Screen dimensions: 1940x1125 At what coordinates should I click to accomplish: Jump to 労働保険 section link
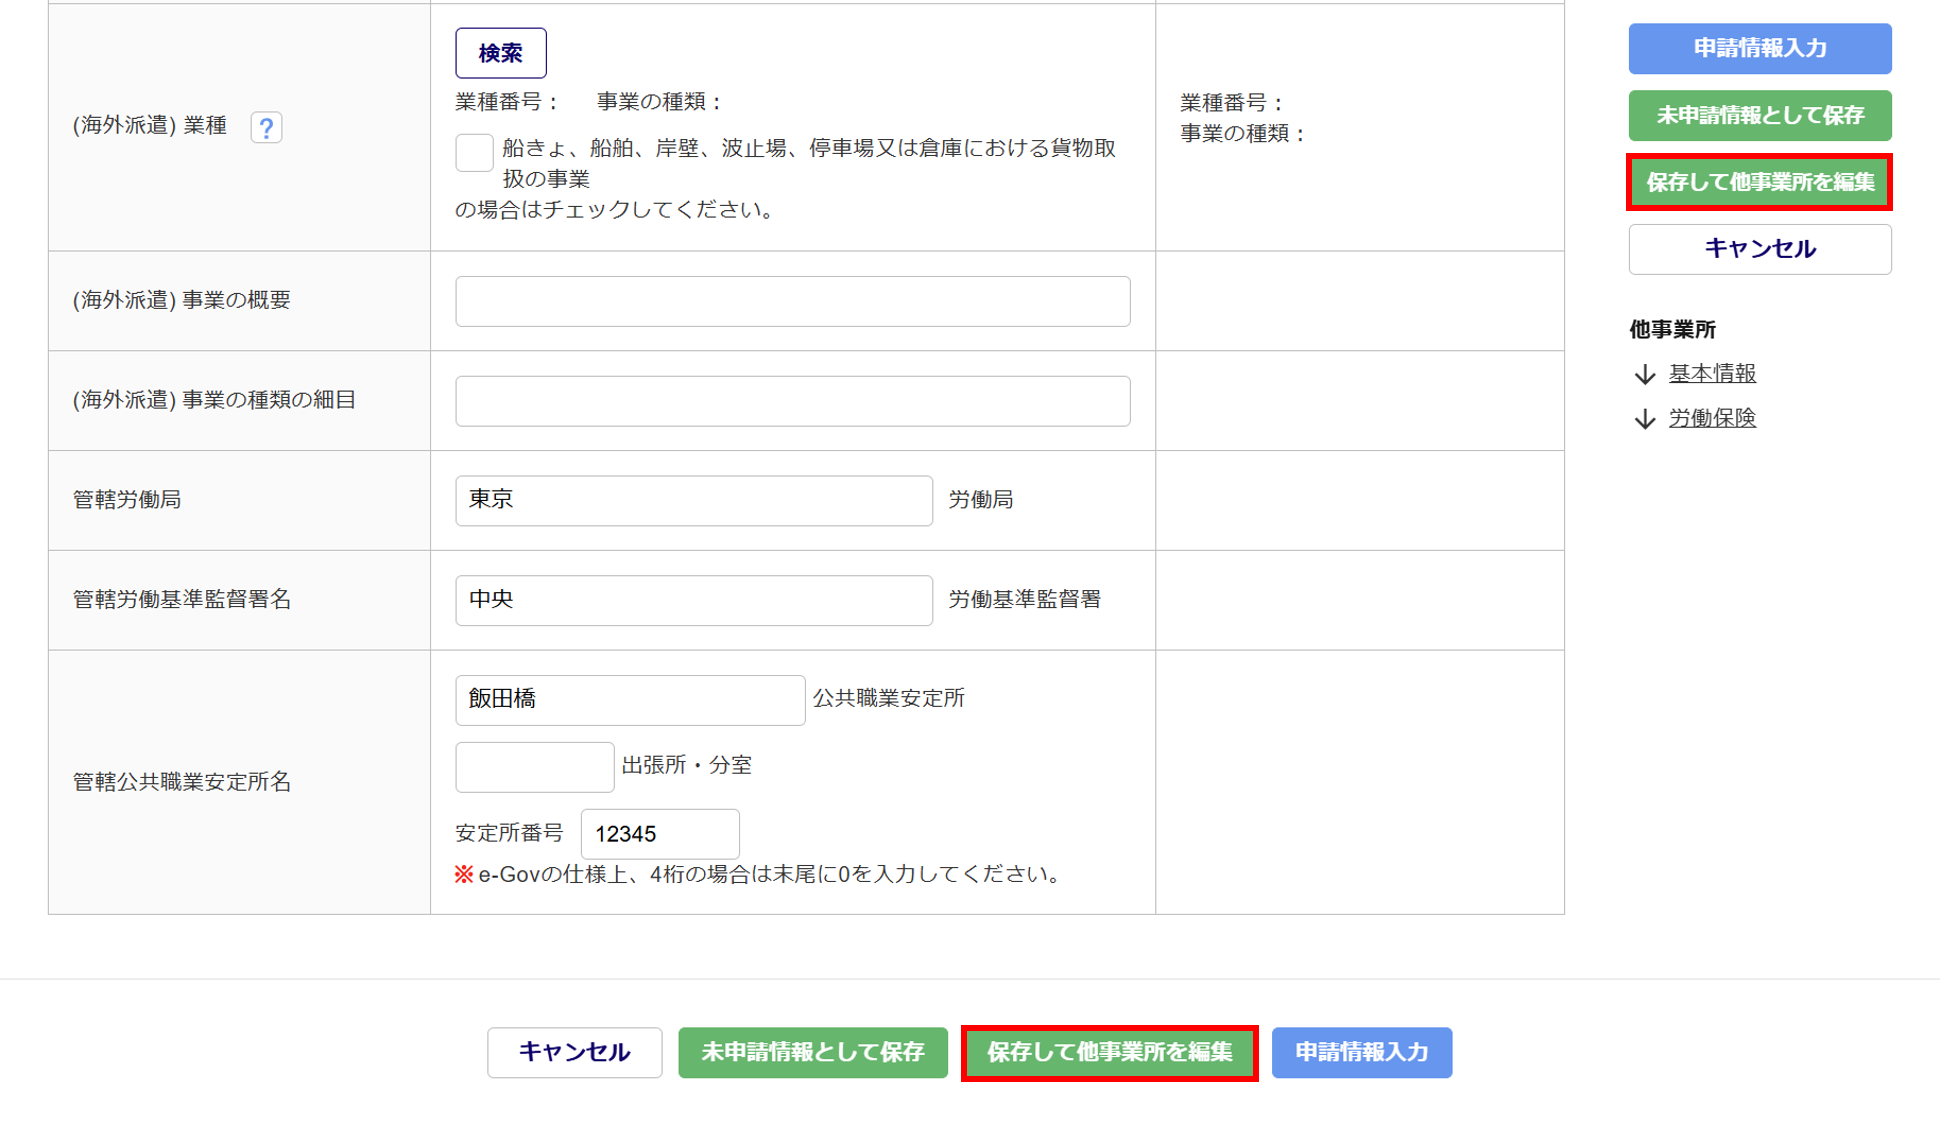[1712, 418]
